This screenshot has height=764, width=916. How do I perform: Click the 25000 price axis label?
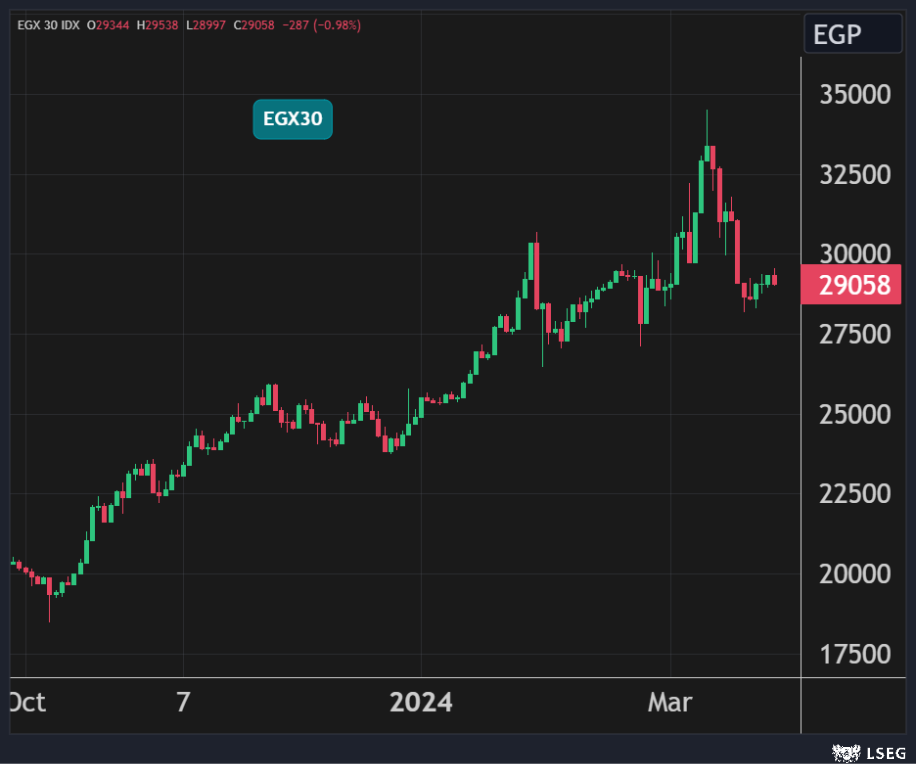pyautogui.click(x=854, y=414)
